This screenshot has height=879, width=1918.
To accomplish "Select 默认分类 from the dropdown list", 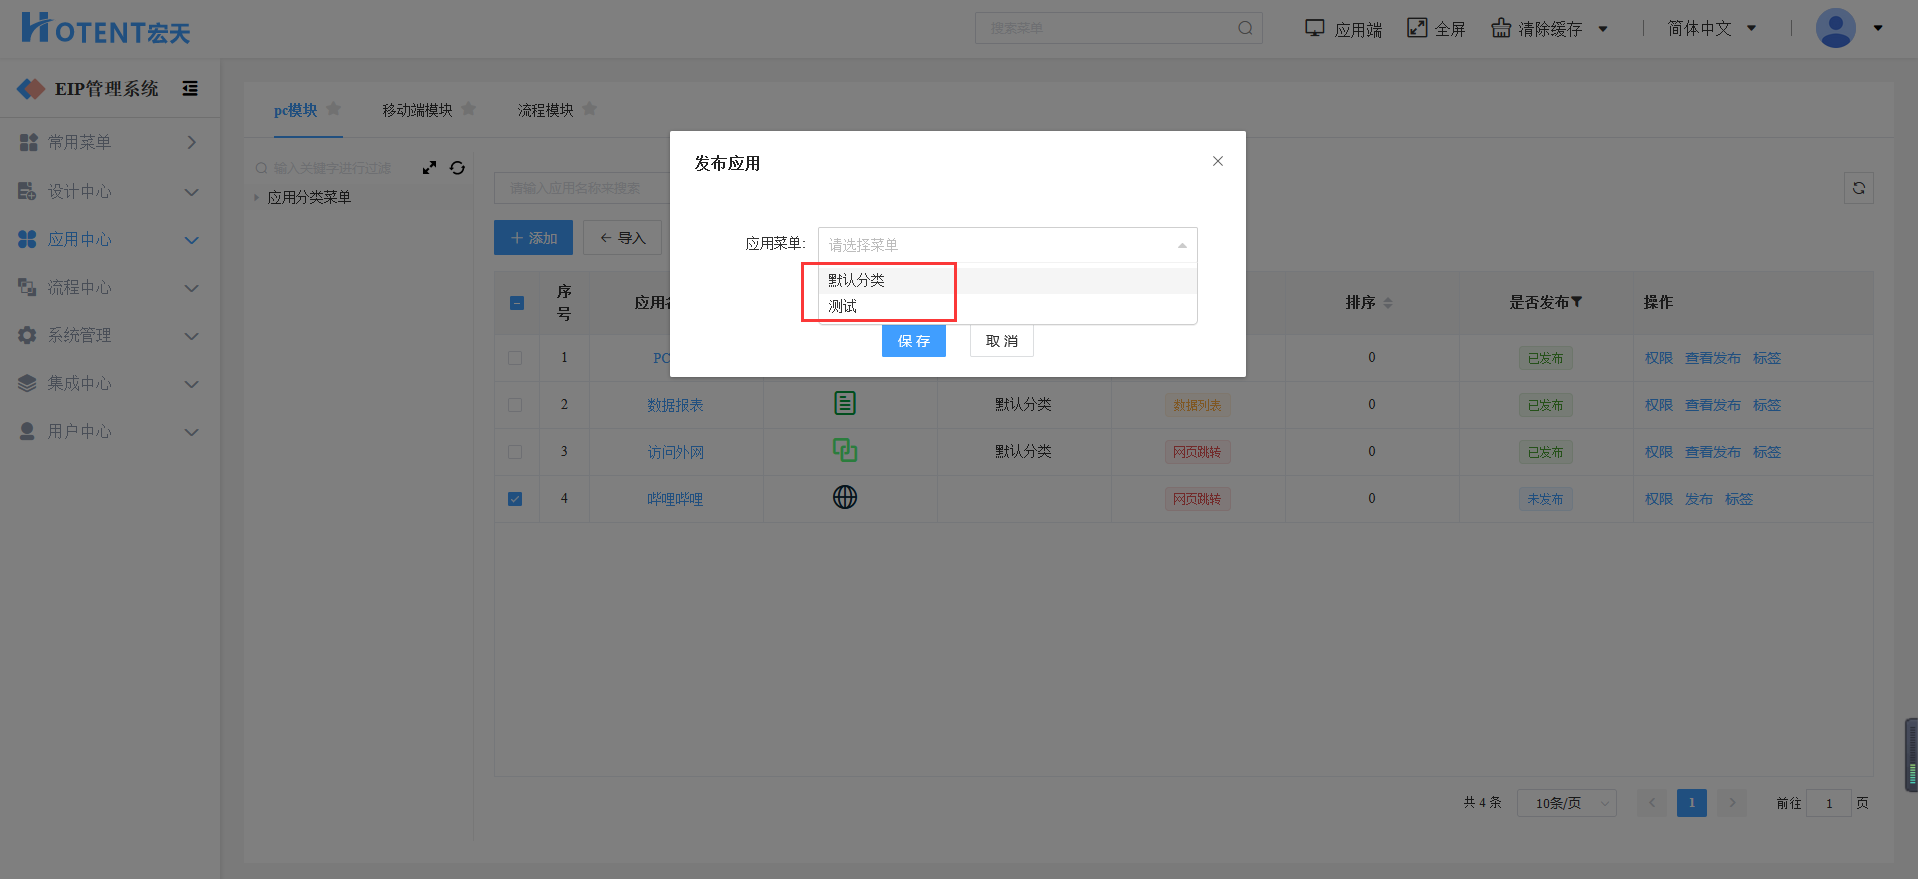I will pyautogui.click(x=857, y=280).
